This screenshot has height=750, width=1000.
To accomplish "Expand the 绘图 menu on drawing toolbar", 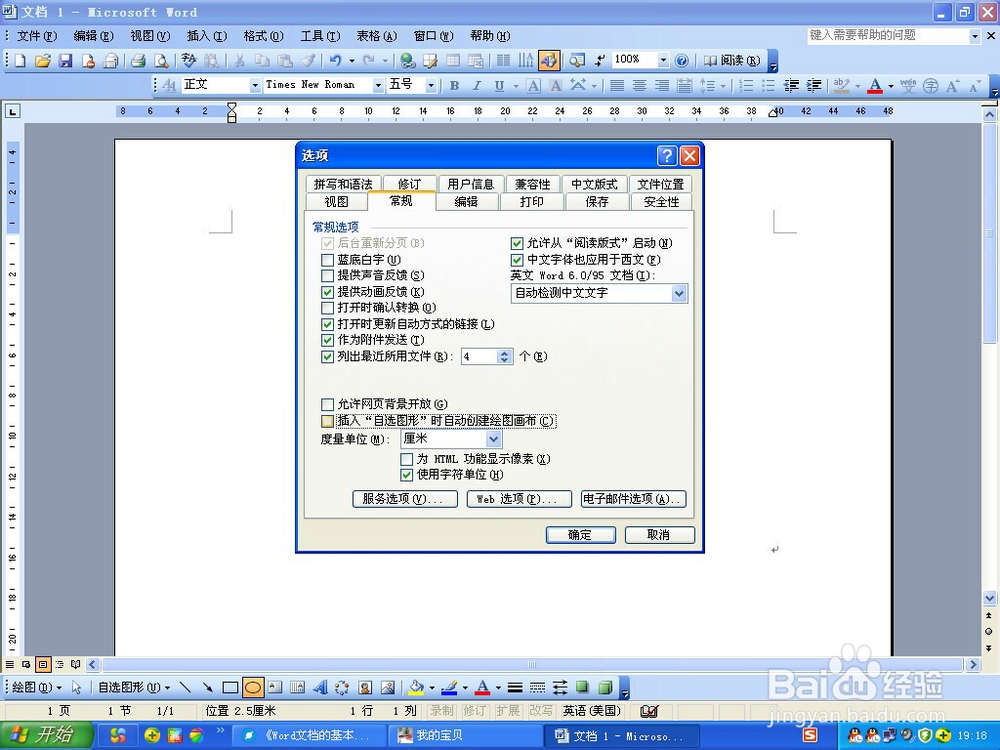I will (x=37, y=688).
